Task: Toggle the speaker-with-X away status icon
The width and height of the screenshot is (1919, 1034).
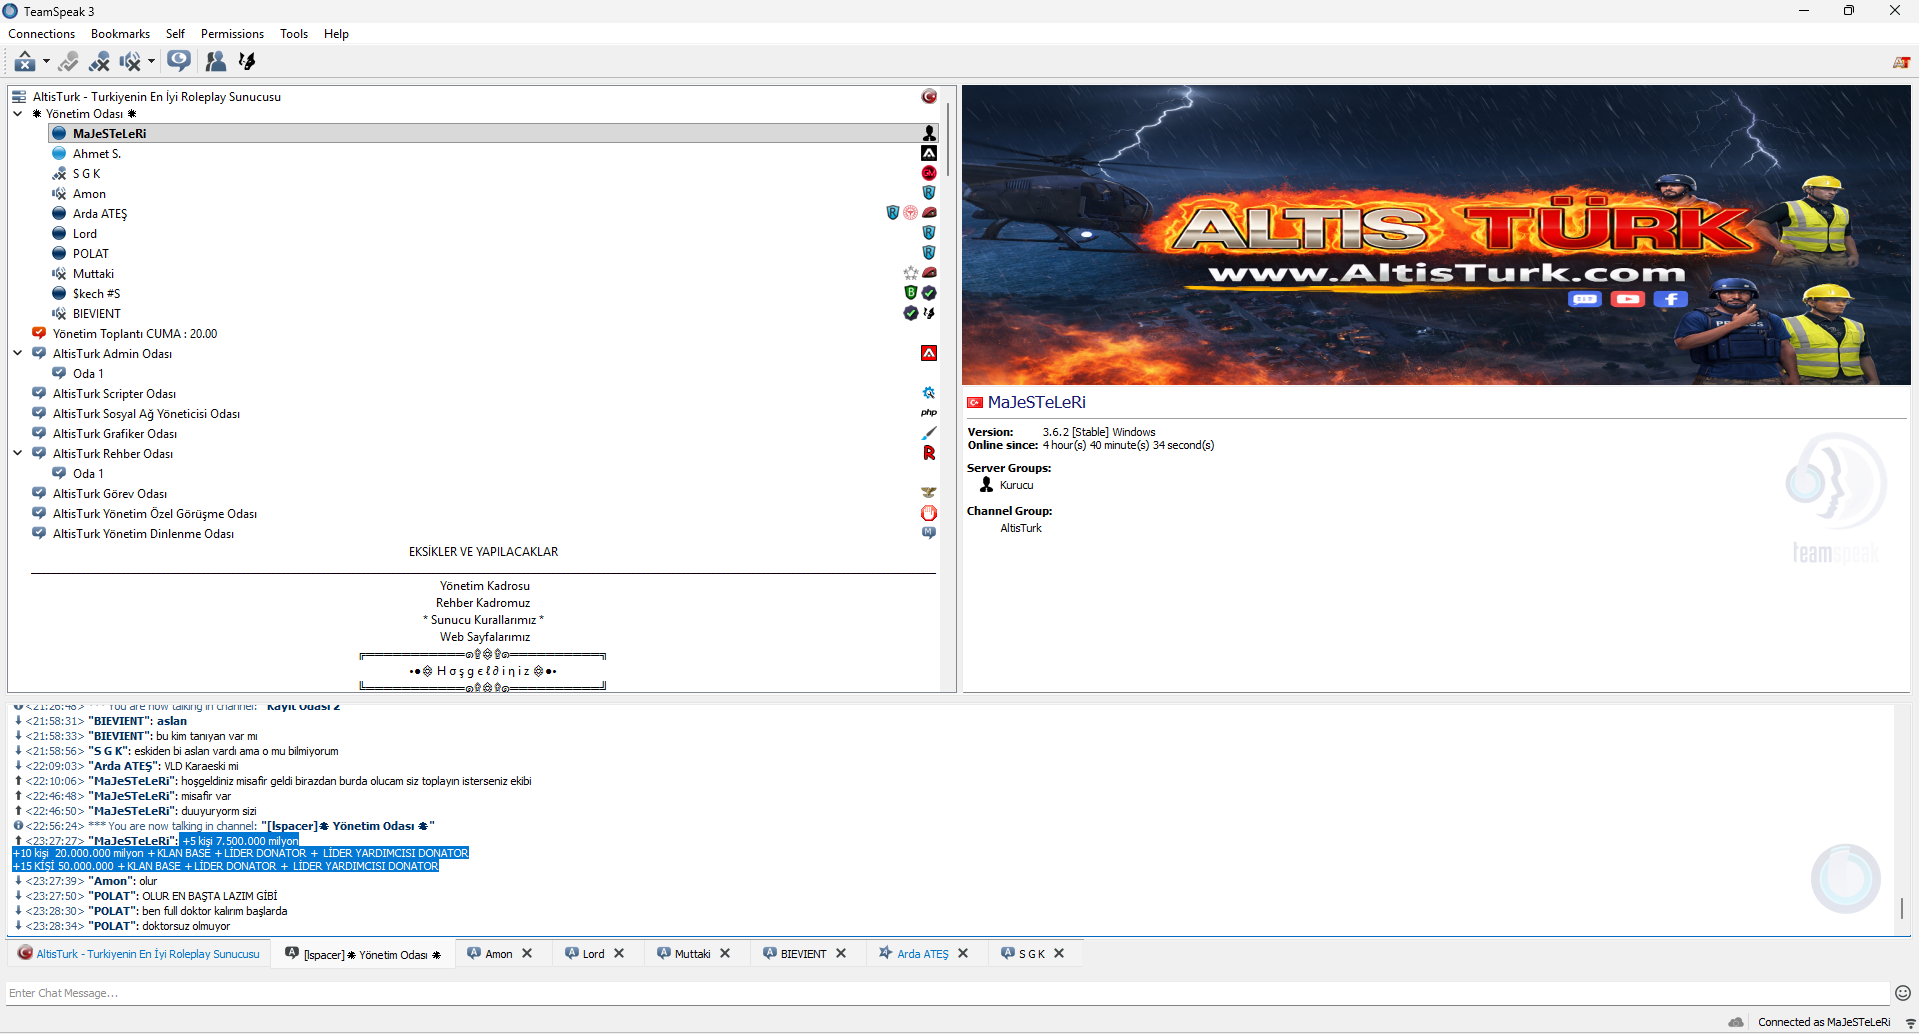Action: [x=130, y=62]
